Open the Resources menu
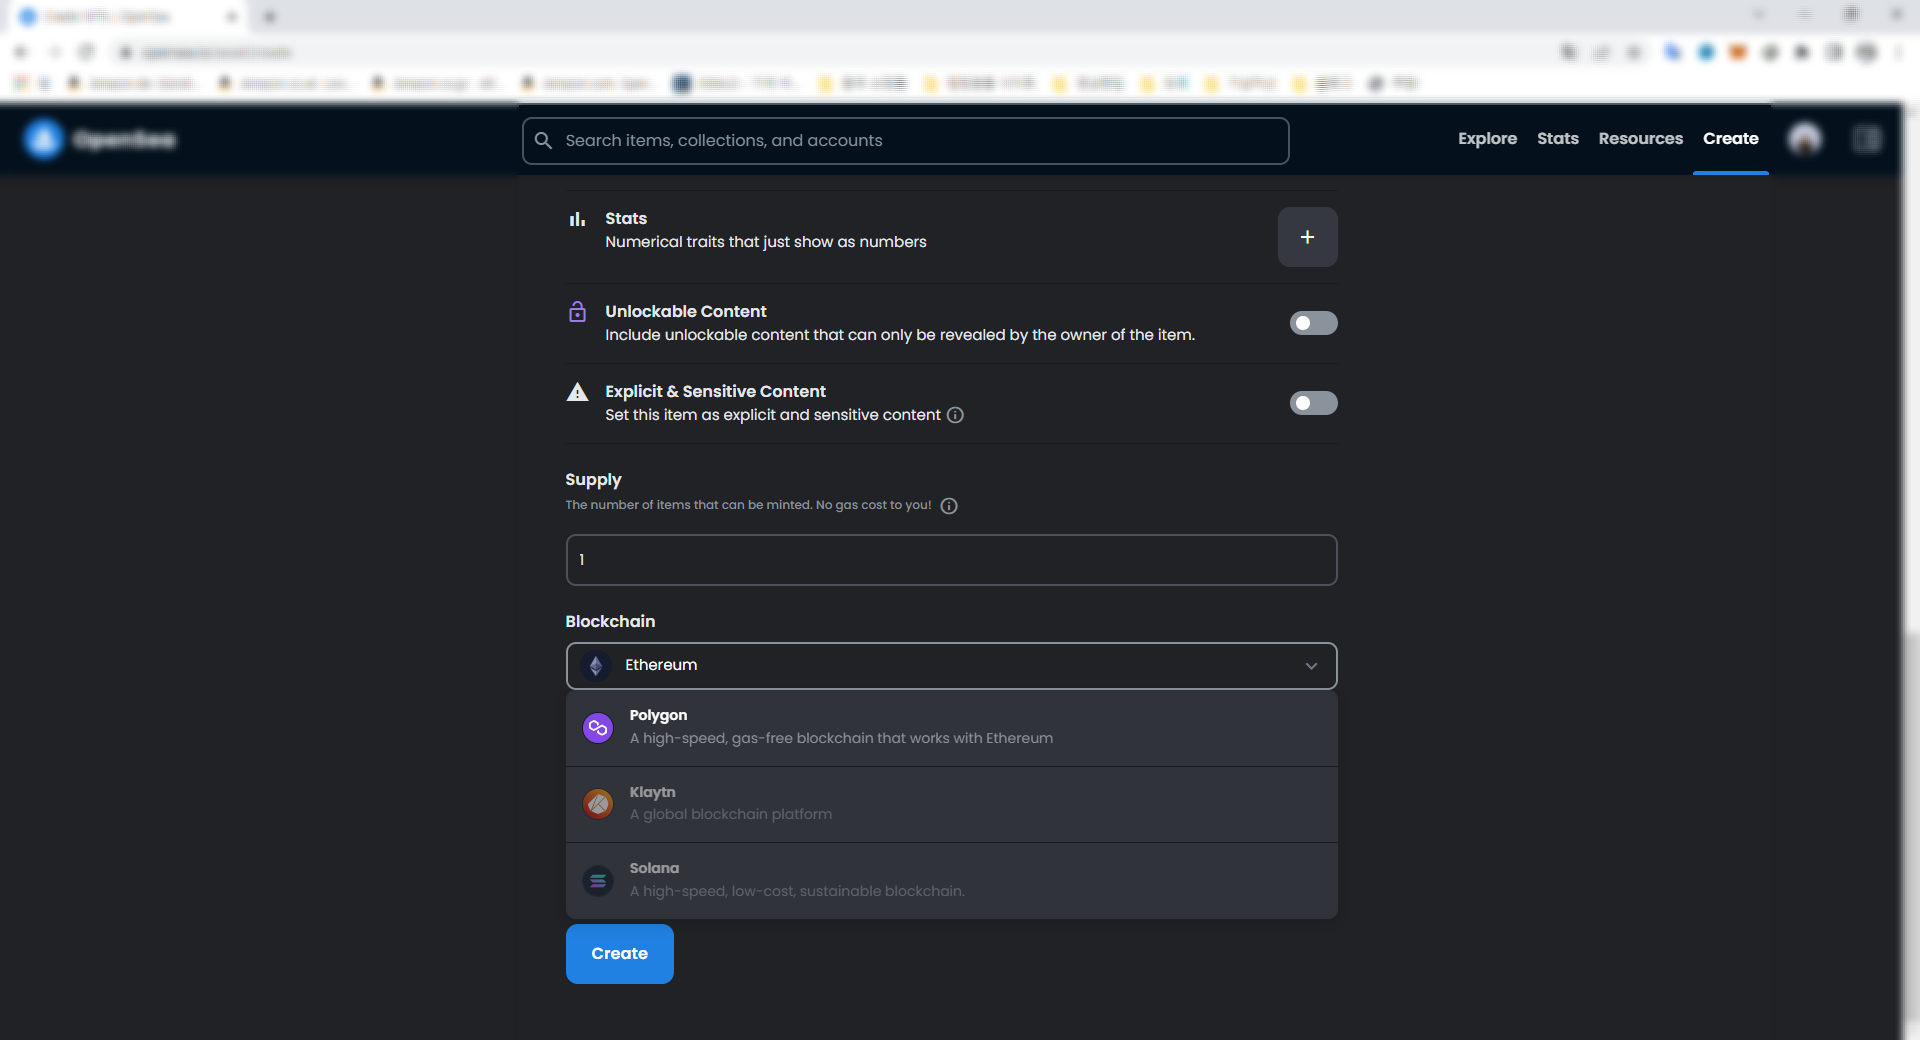This screenshot has height=1040, width=1920. pyautogui.click(x=1640, y=139)
